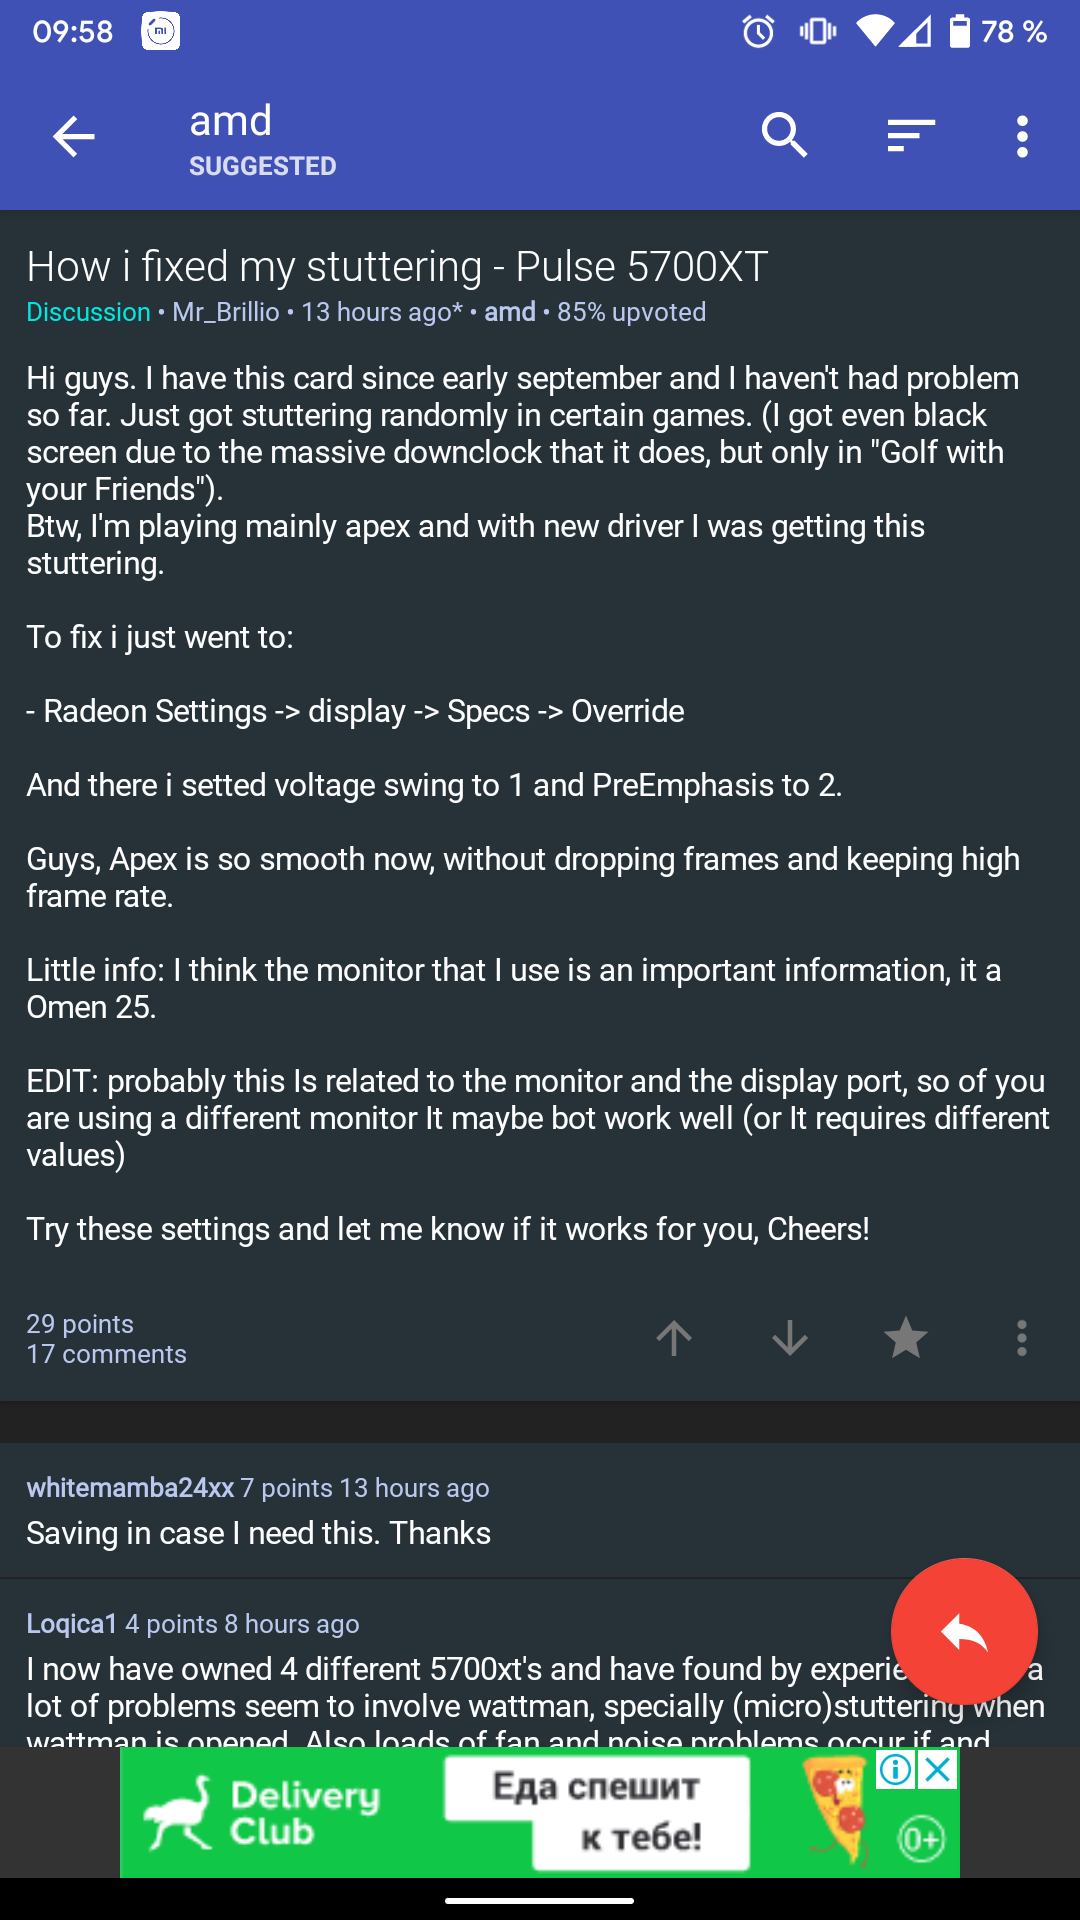Viewport: 1080px width, 1920px height.
Task: Open Loqica1's profile
Action: point(72,1624)
